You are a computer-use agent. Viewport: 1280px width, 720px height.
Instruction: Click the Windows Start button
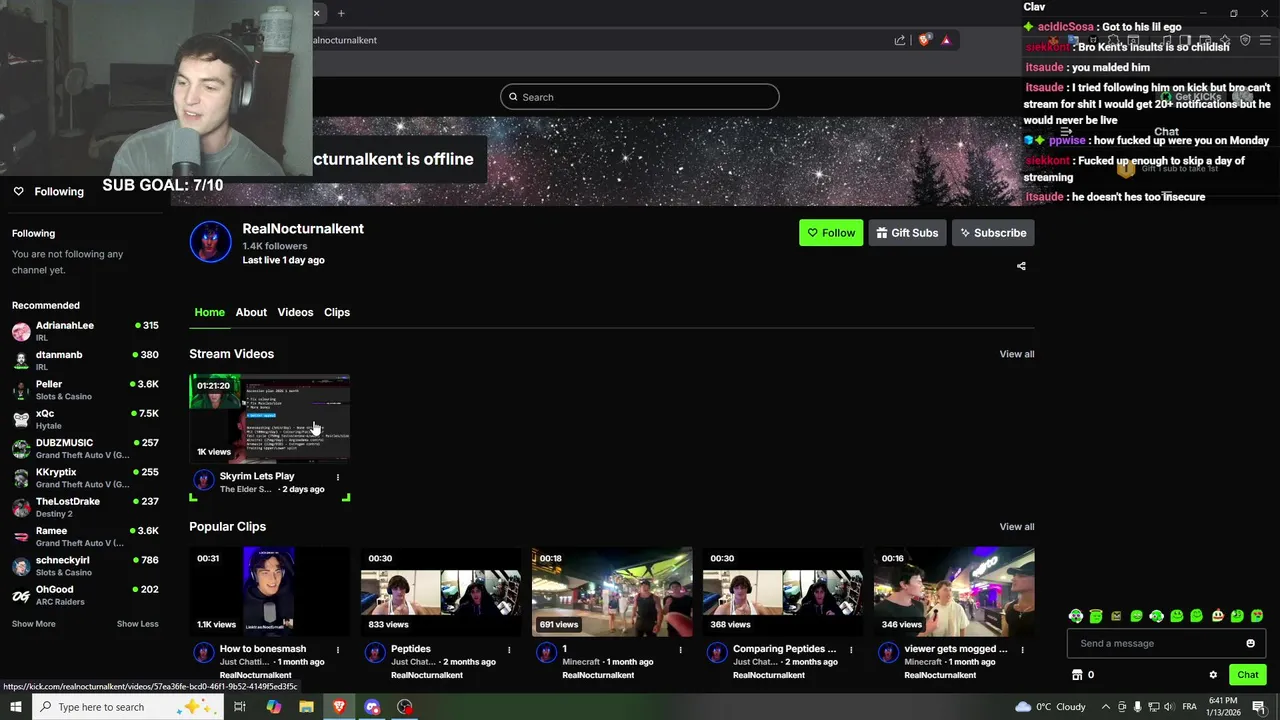click(x=16, y=707)
